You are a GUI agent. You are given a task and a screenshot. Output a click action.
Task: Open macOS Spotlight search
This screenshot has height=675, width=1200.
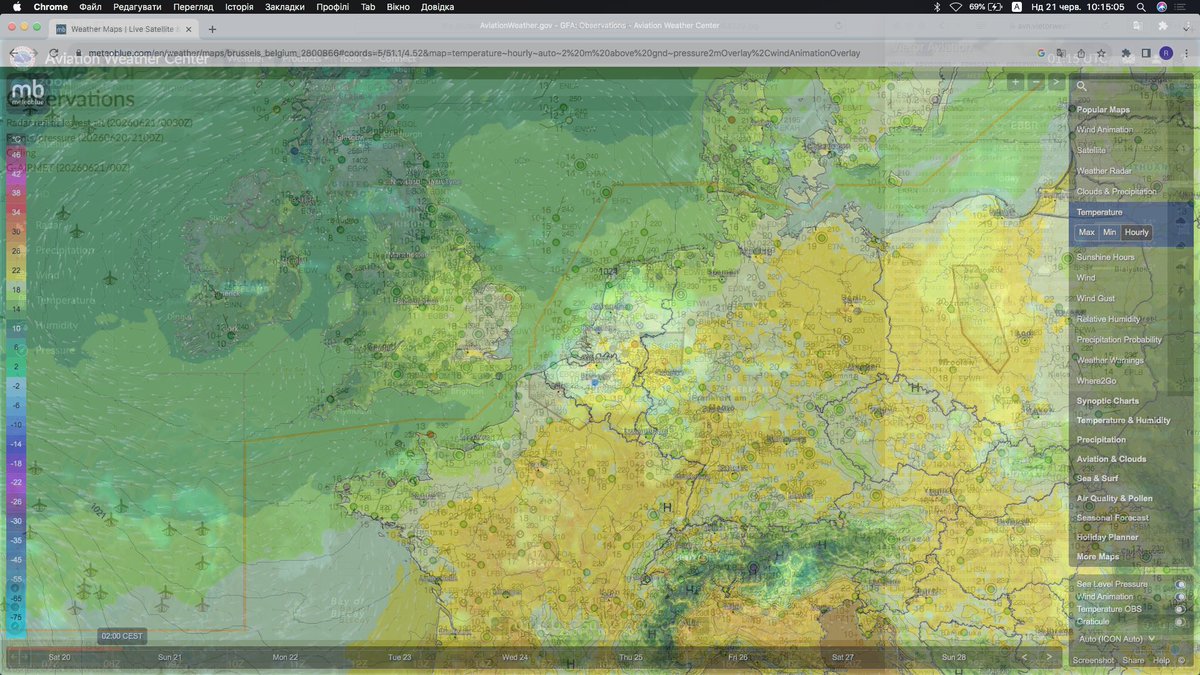[x=1141, y=7]
